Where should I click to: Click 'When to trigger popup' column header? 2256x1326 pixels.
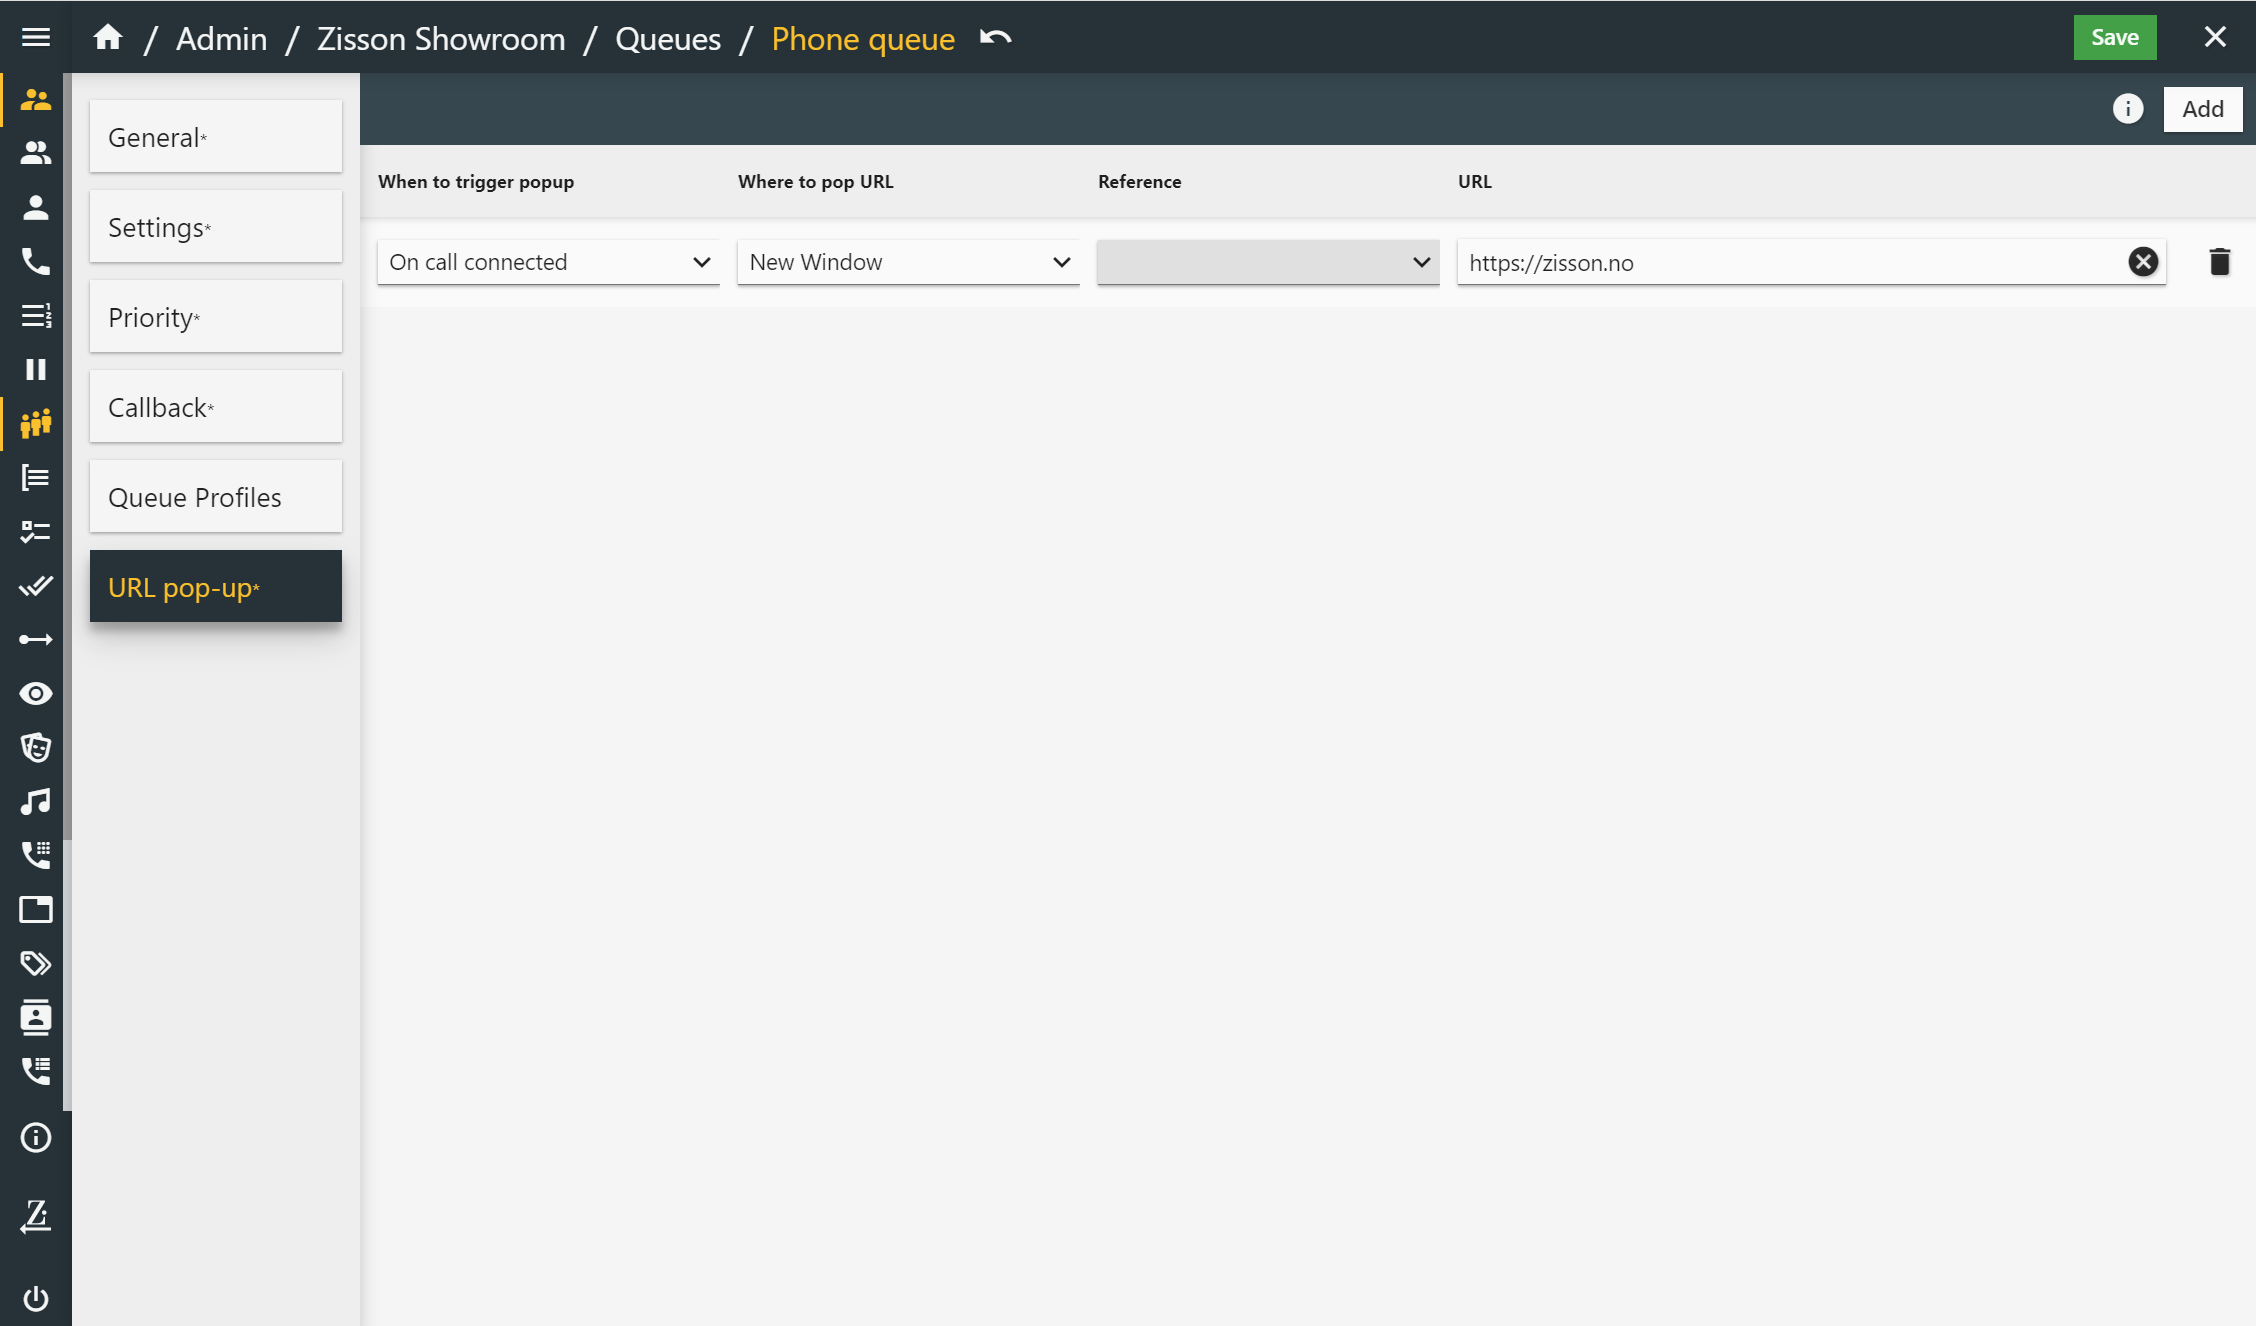(x=476, y=181)
